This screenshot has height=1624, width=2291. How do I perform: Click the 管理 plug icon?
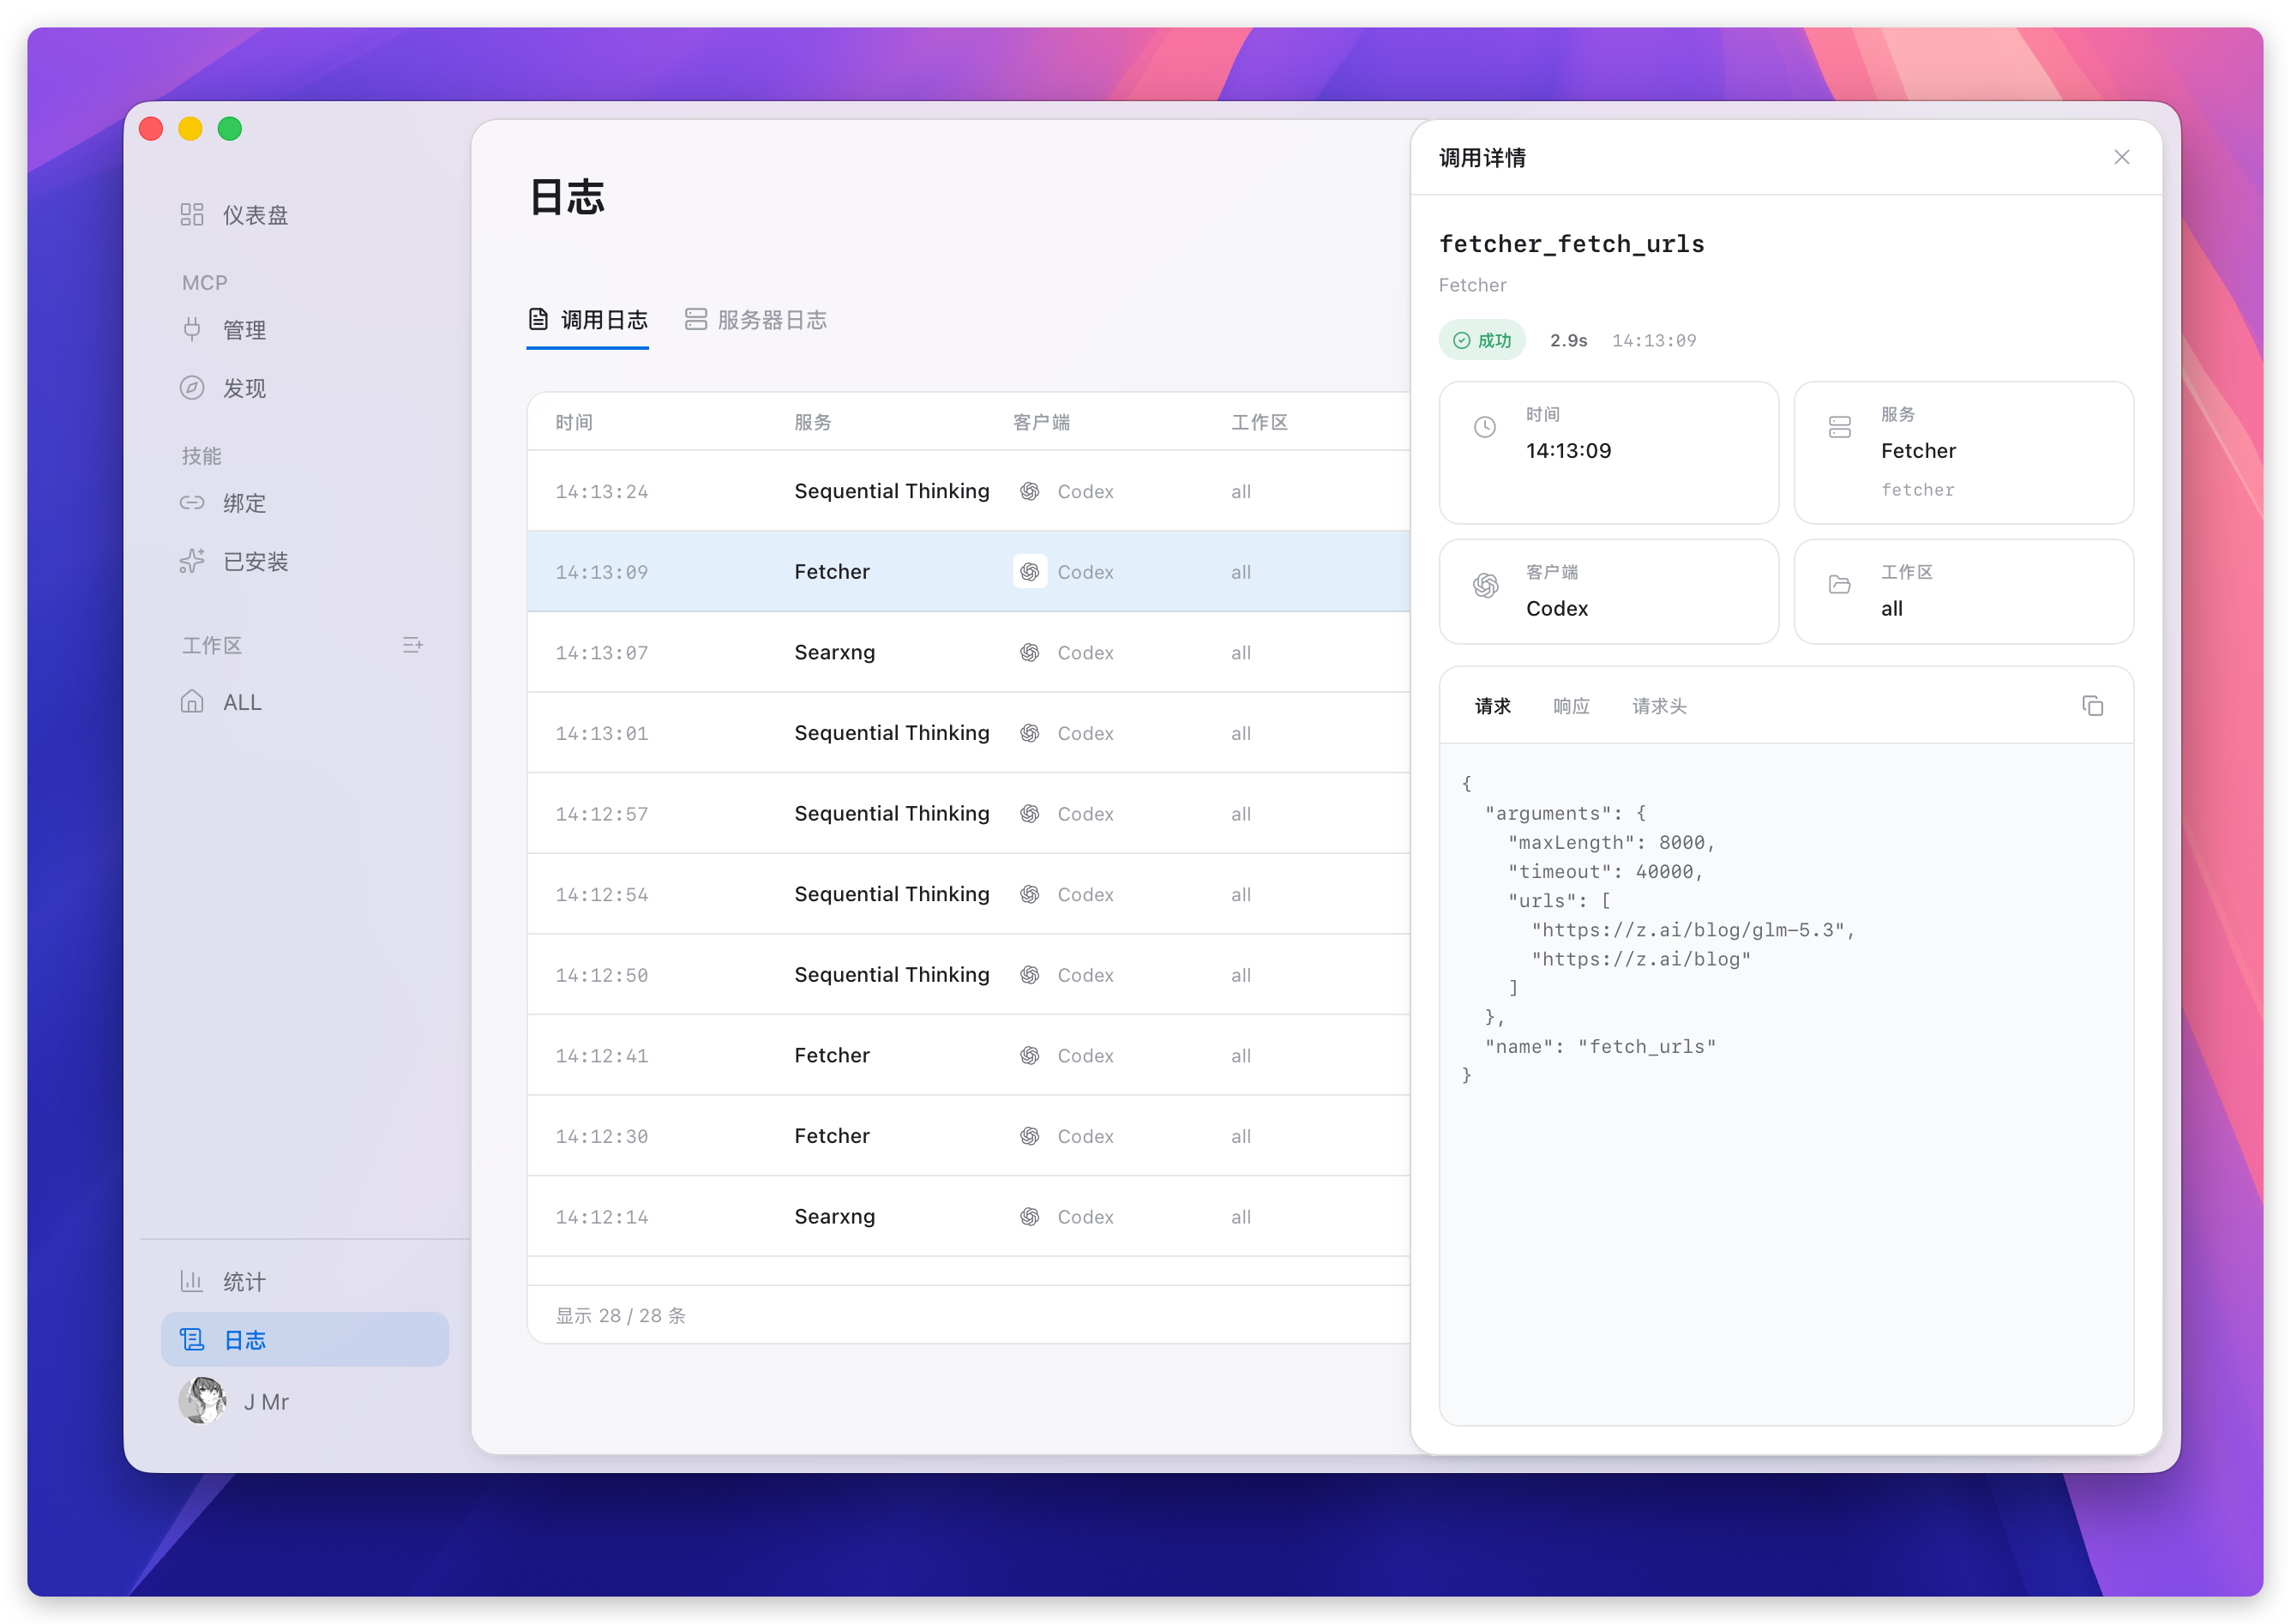click(x=192, y=330)
